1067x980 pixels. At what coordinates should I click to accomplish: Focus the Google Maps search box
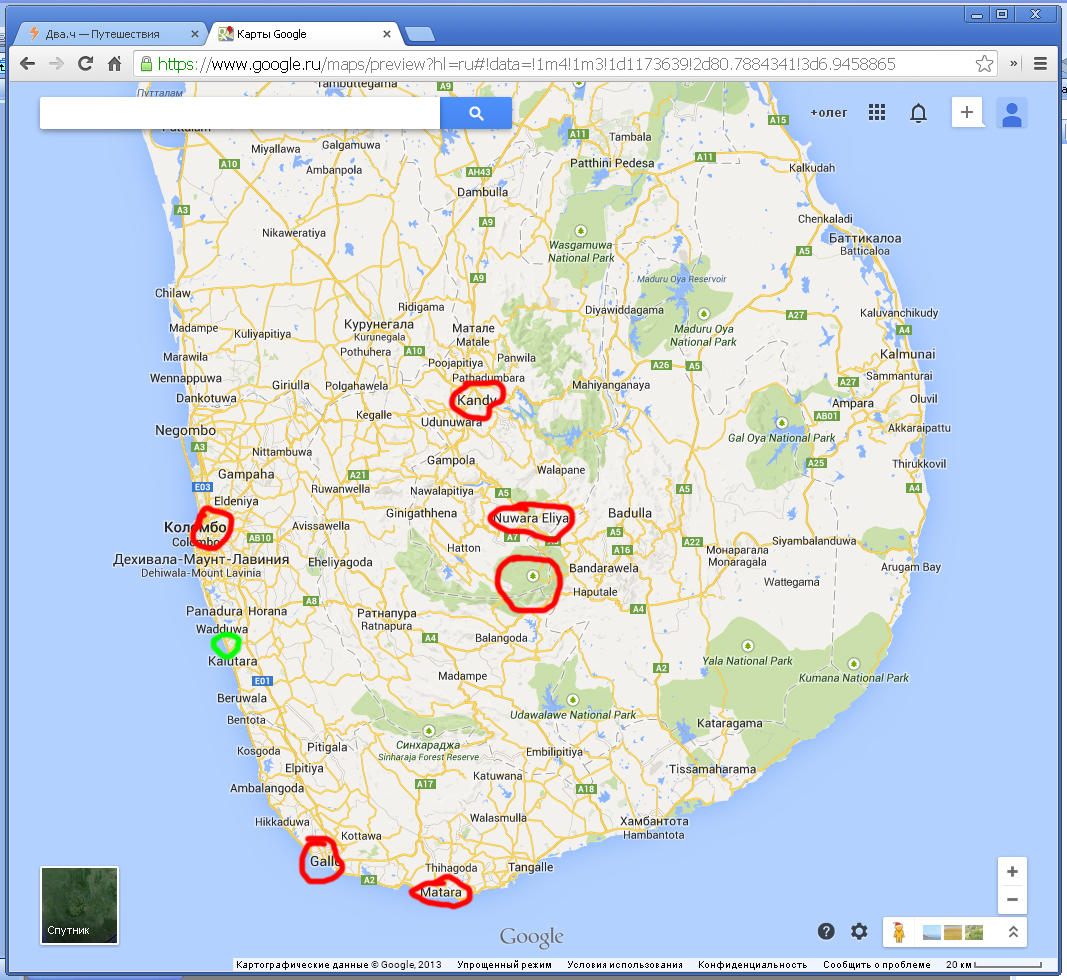click(240, 113)
